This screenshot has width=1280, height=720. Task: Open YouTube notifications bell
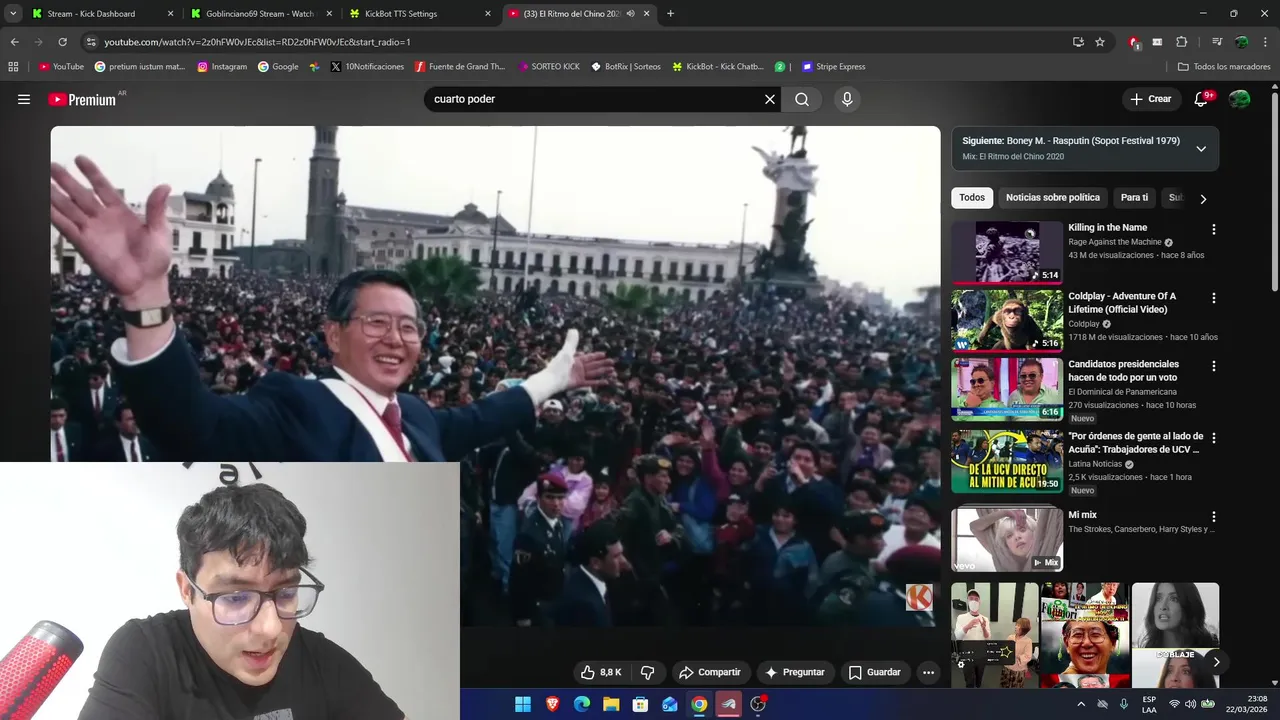(x=1202, y=99)
